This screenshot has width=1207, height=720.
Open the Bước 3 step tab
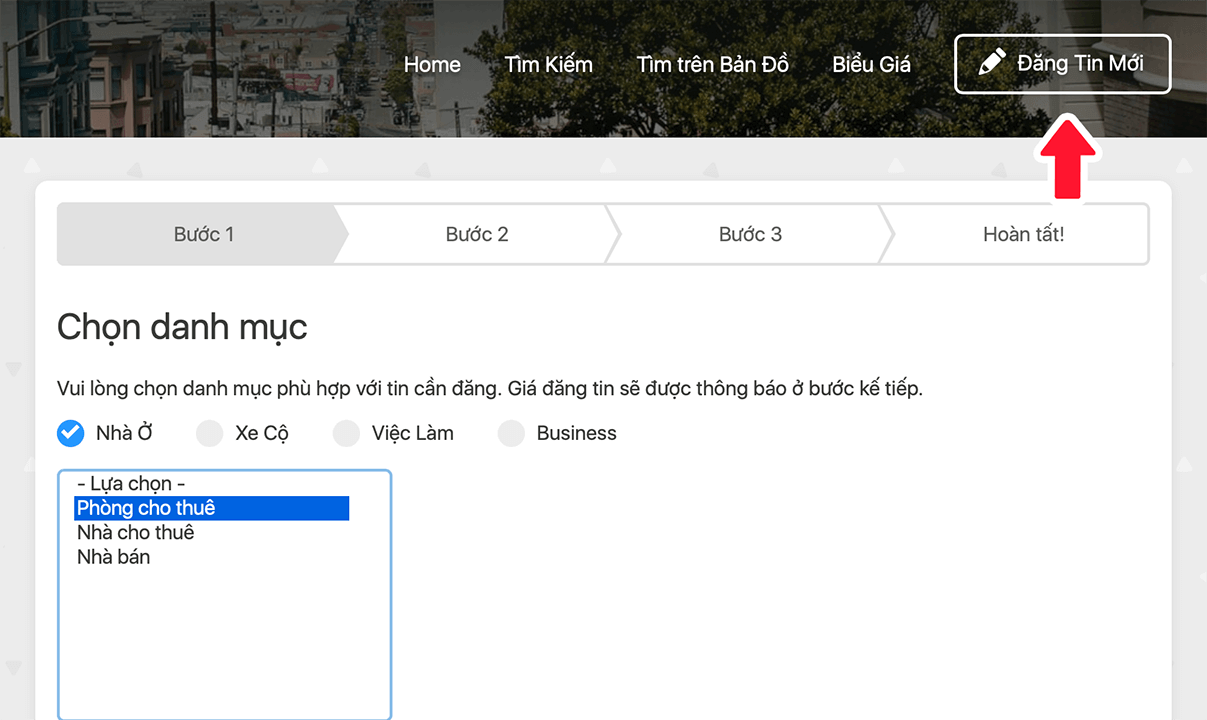(750, 235)
